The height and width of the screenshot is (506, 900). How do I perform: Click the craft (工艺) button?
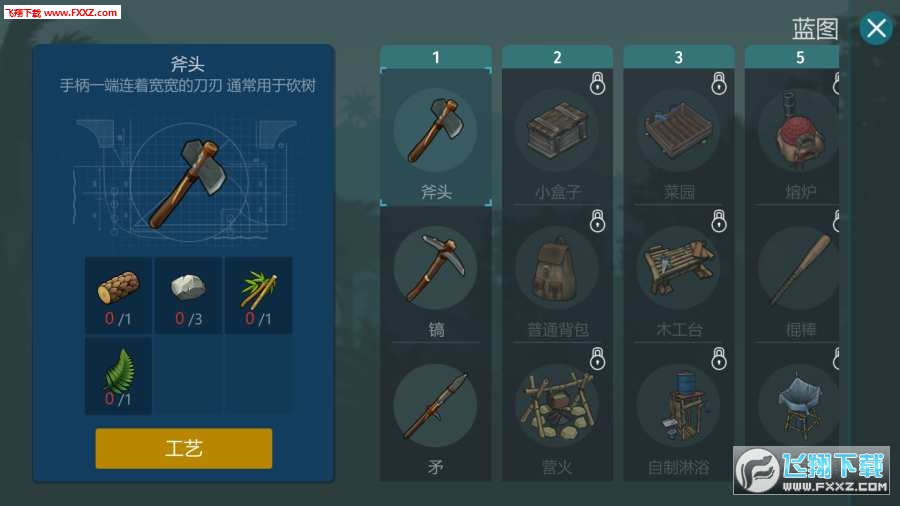(184, 448)
